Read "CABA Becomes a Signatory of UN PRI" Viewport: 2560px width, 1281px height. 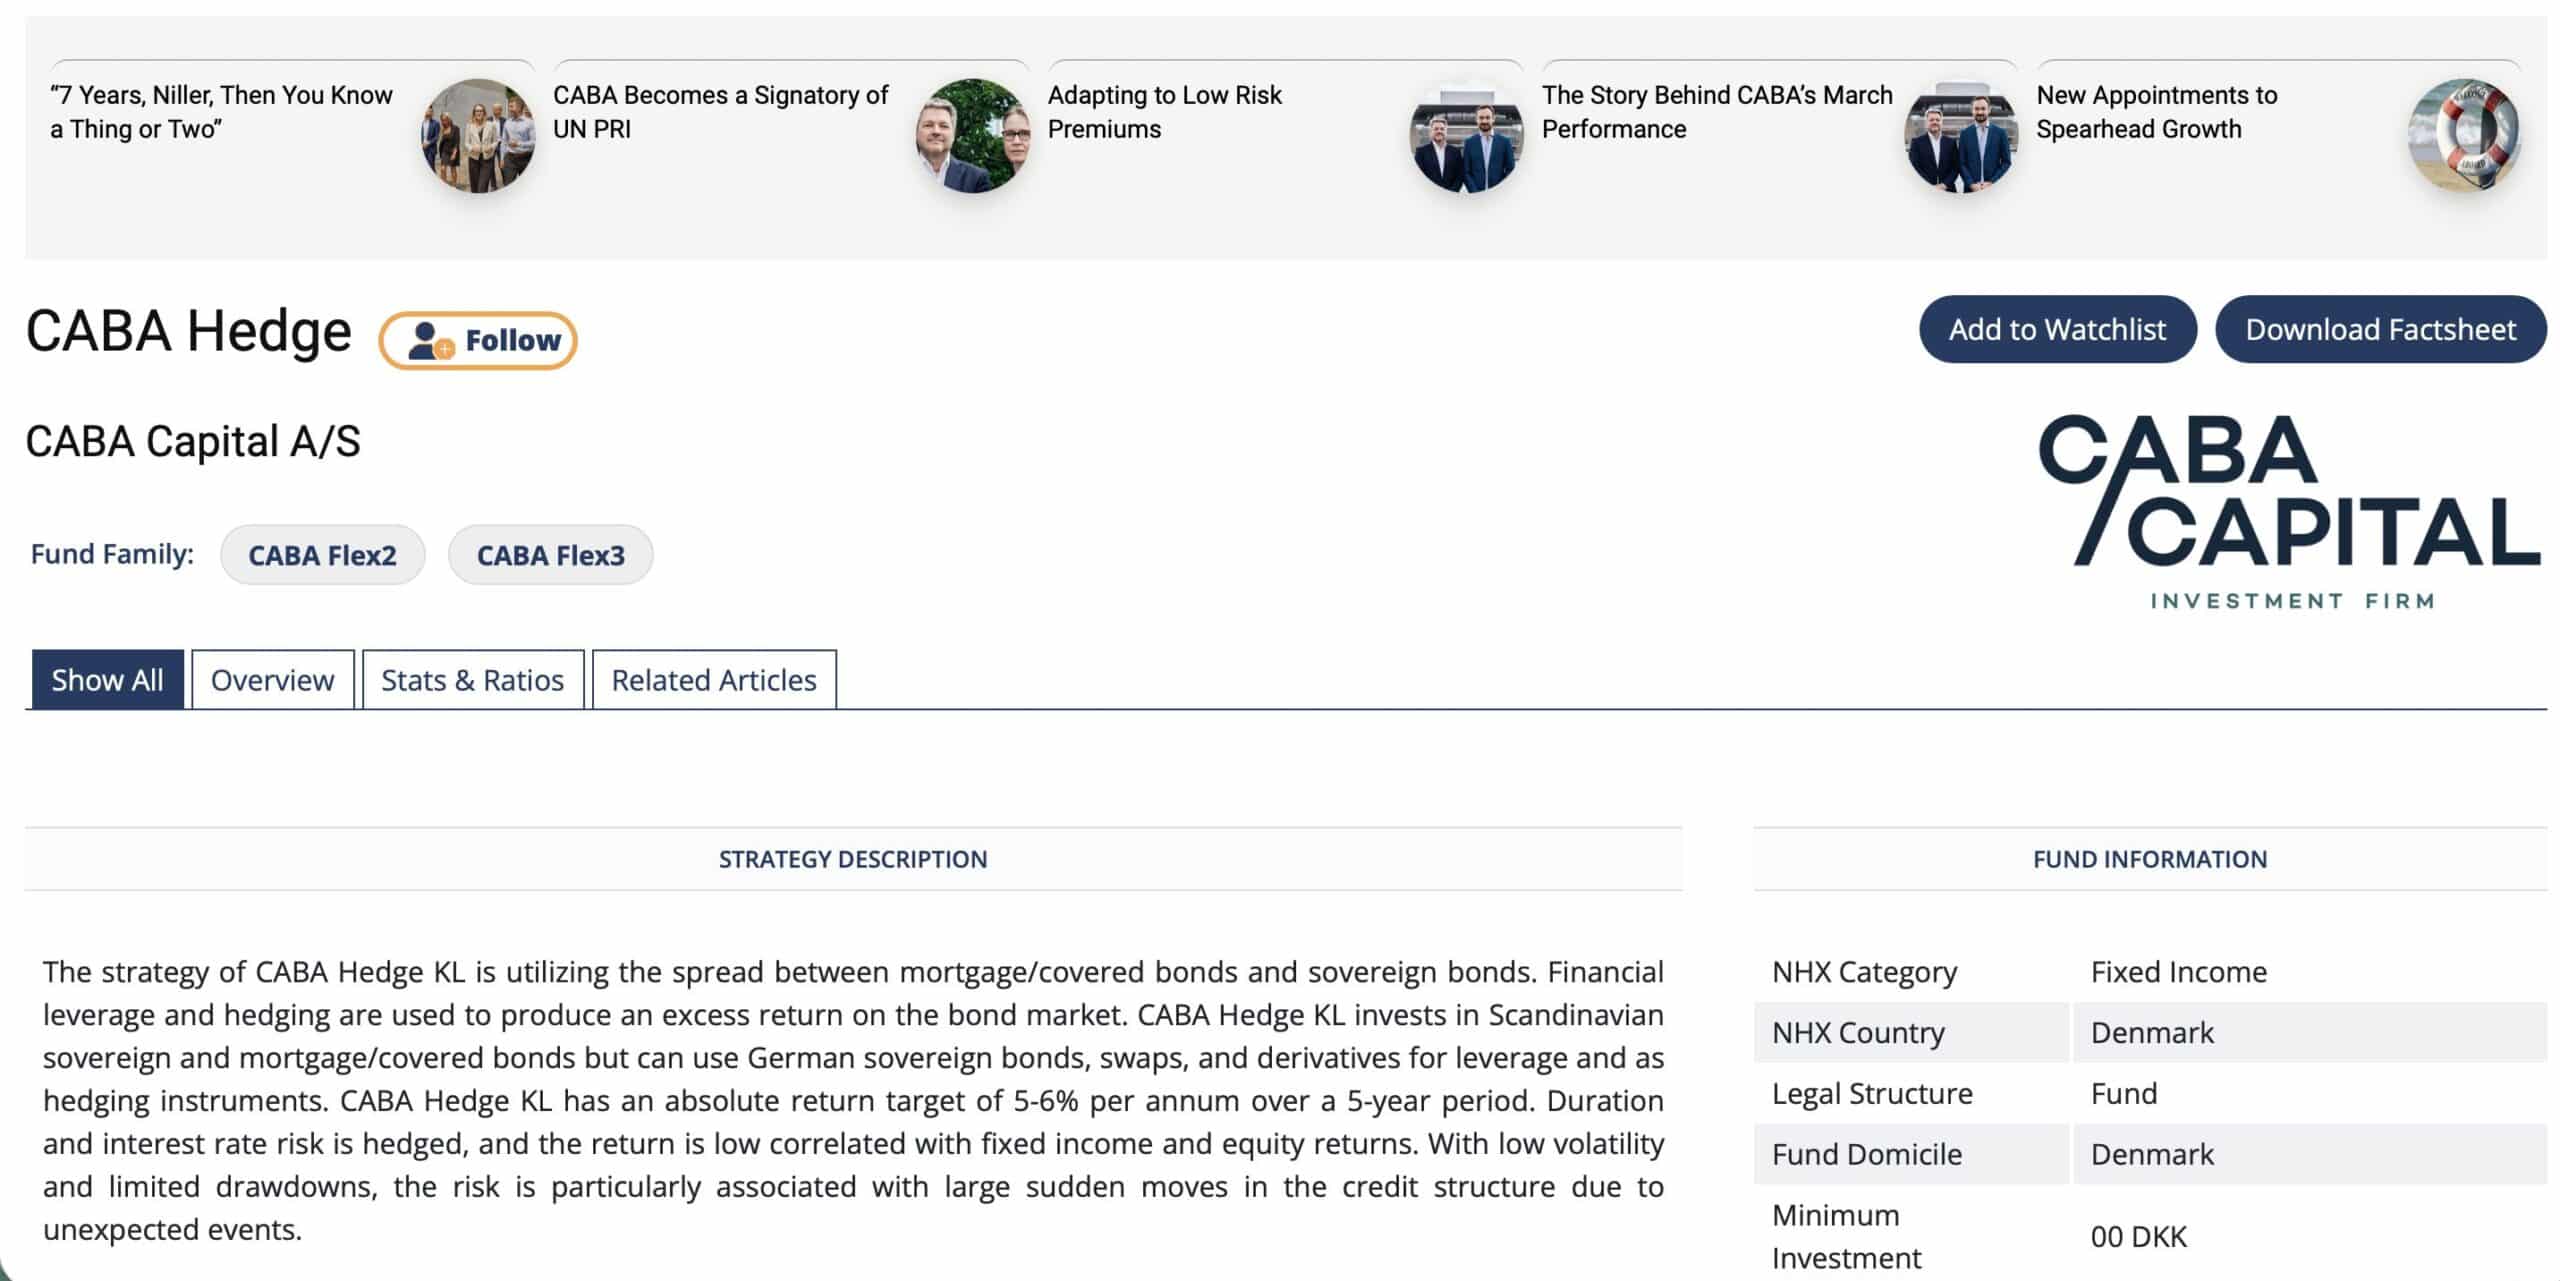pyautogui.click(x=720, y=112)
